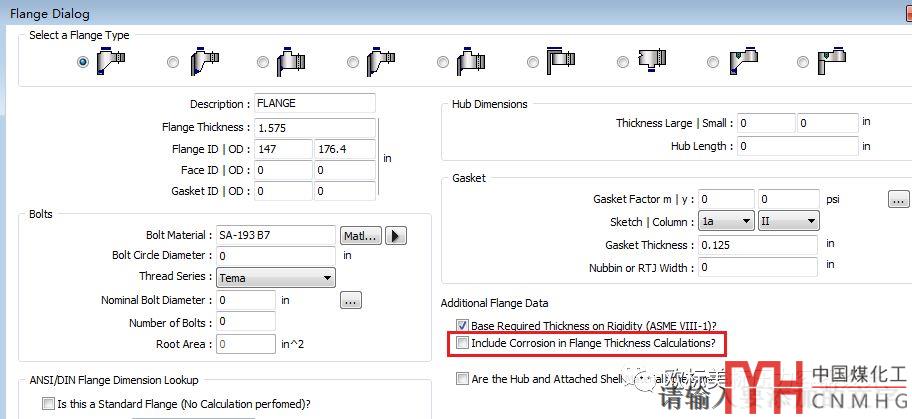The image size is (912, 419).
Task: Click the ANSI/DIN Flange Dimension Lookup label
Action: (x=114, y=380)
